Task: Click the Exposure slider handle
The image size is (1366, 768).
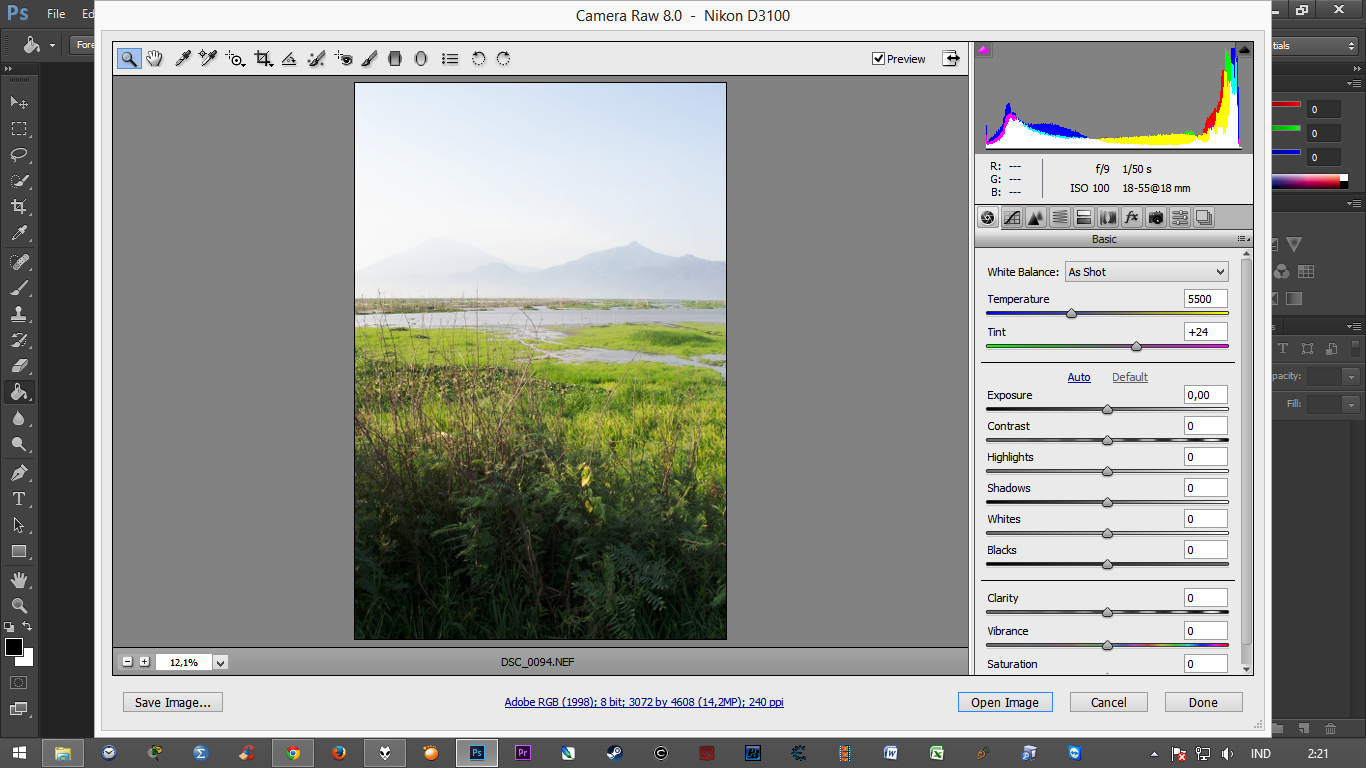Action: 1107,409
